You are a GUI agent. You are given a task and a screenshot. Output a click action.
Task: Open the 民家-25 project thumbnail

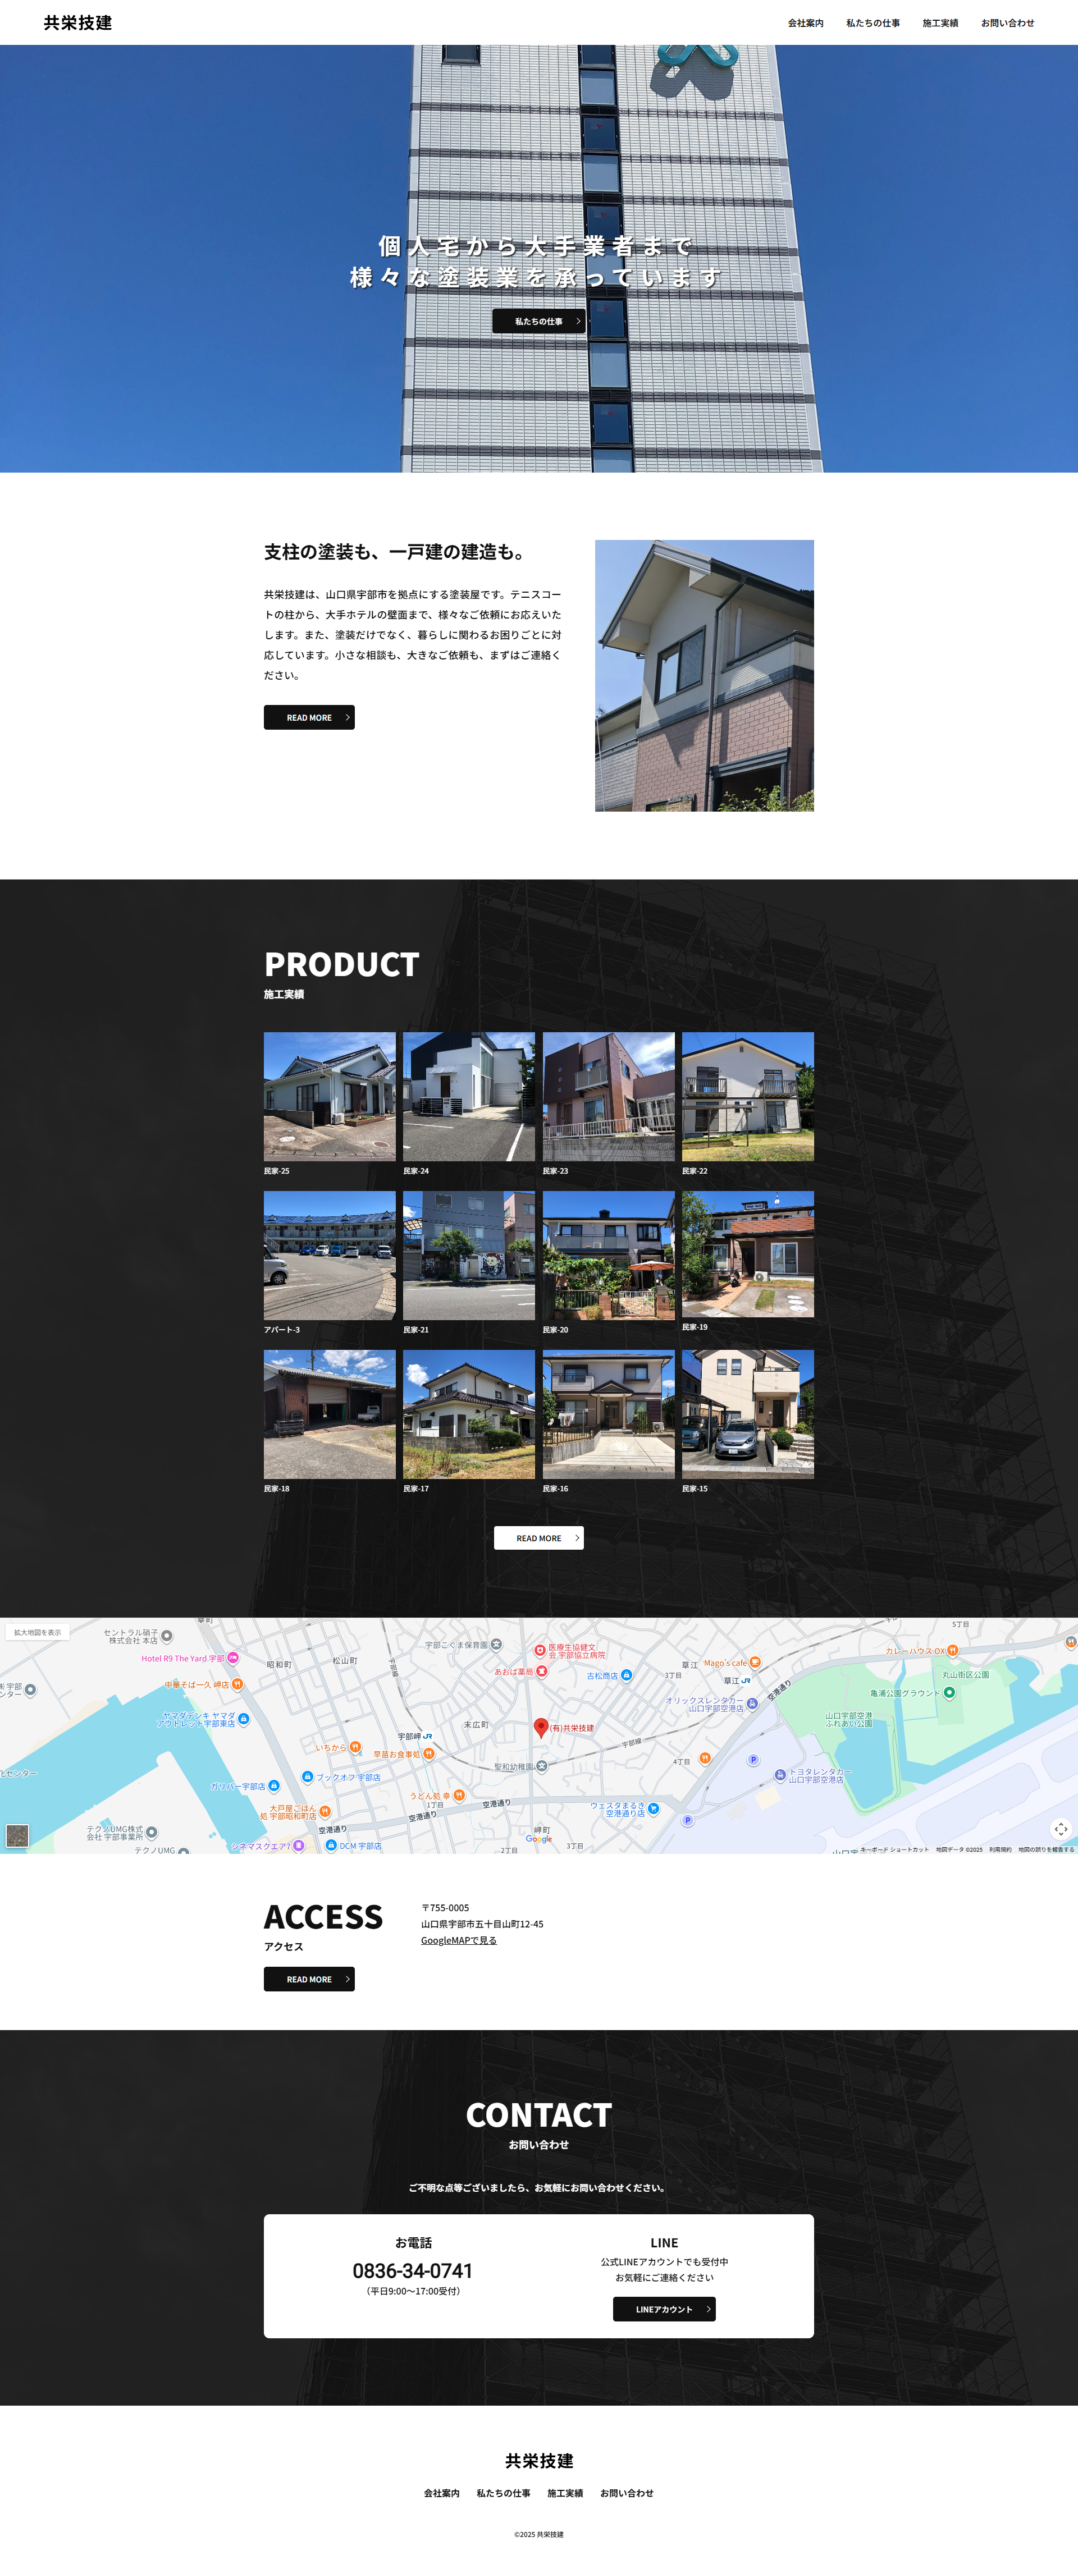(x=329, y=1095)
